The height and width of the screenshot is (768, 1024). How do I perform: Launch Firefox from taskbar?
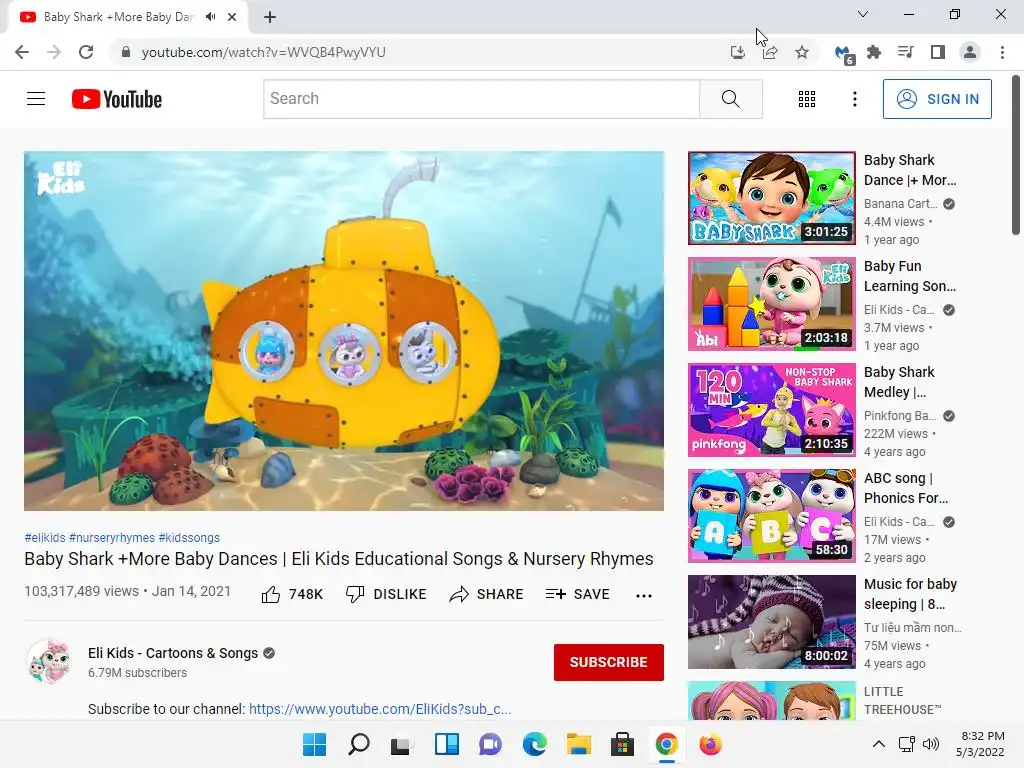click(x=711, y=744)
